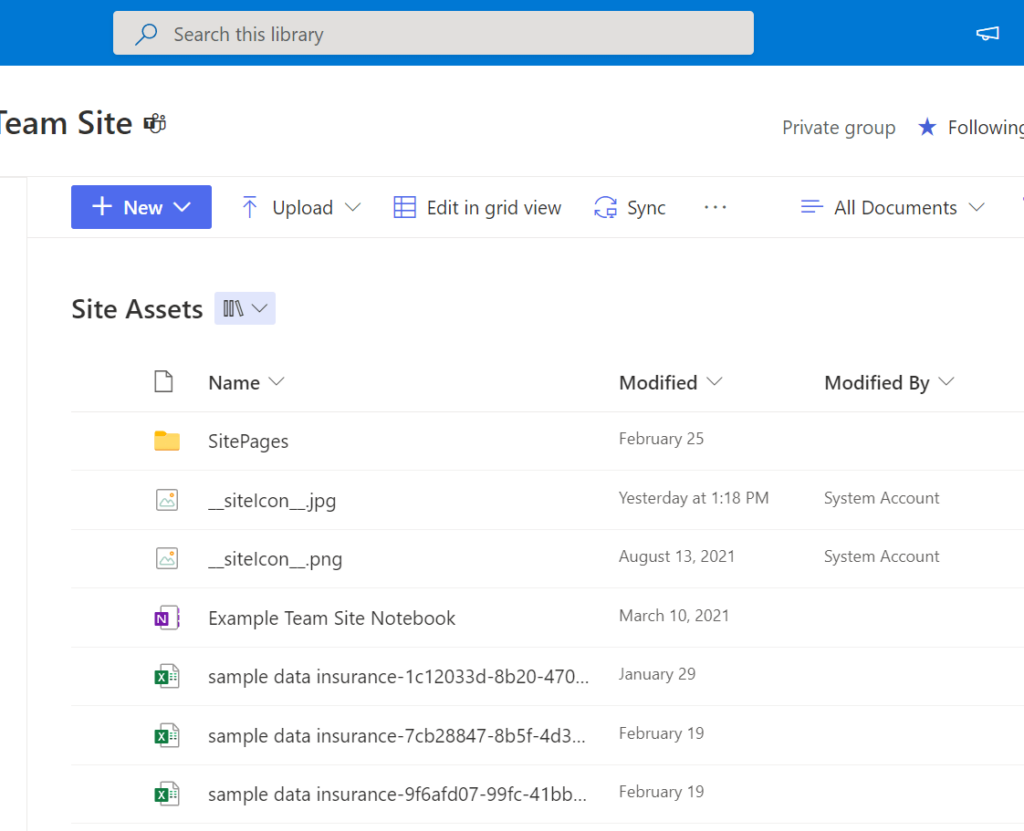Click the file type column header icon

[x=164, y=382]
